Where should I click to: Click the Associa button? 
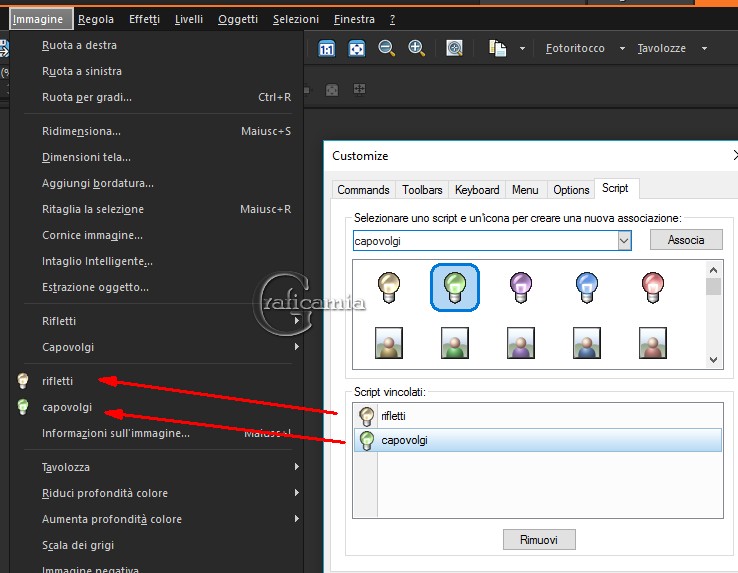(686, 240)
